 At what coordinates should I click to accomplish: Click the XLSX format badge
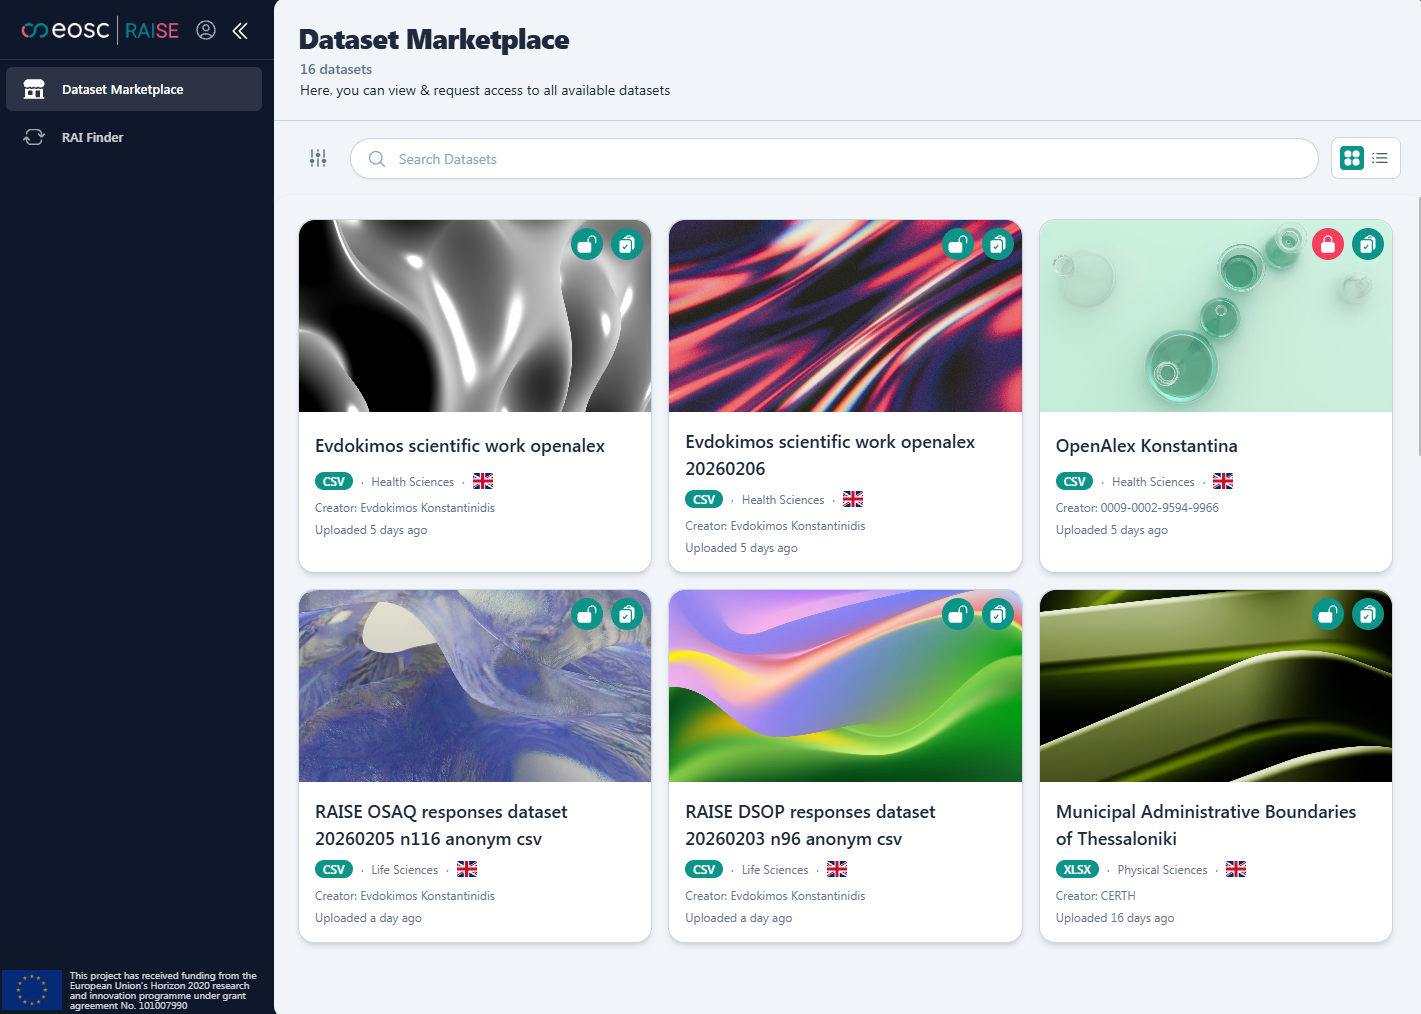(x=1078, y=869)
